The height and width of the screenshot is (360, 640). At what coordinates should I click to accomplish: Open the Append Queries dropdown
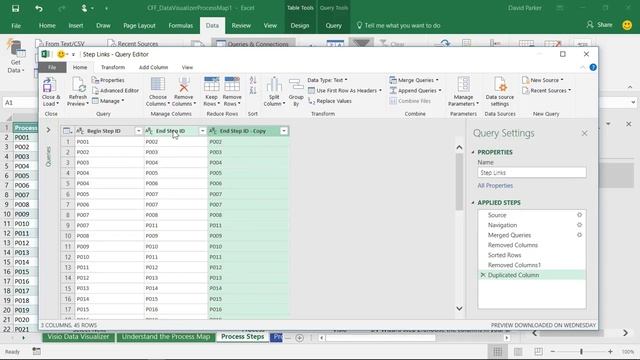pyautogui.click(x=416, y=91)
